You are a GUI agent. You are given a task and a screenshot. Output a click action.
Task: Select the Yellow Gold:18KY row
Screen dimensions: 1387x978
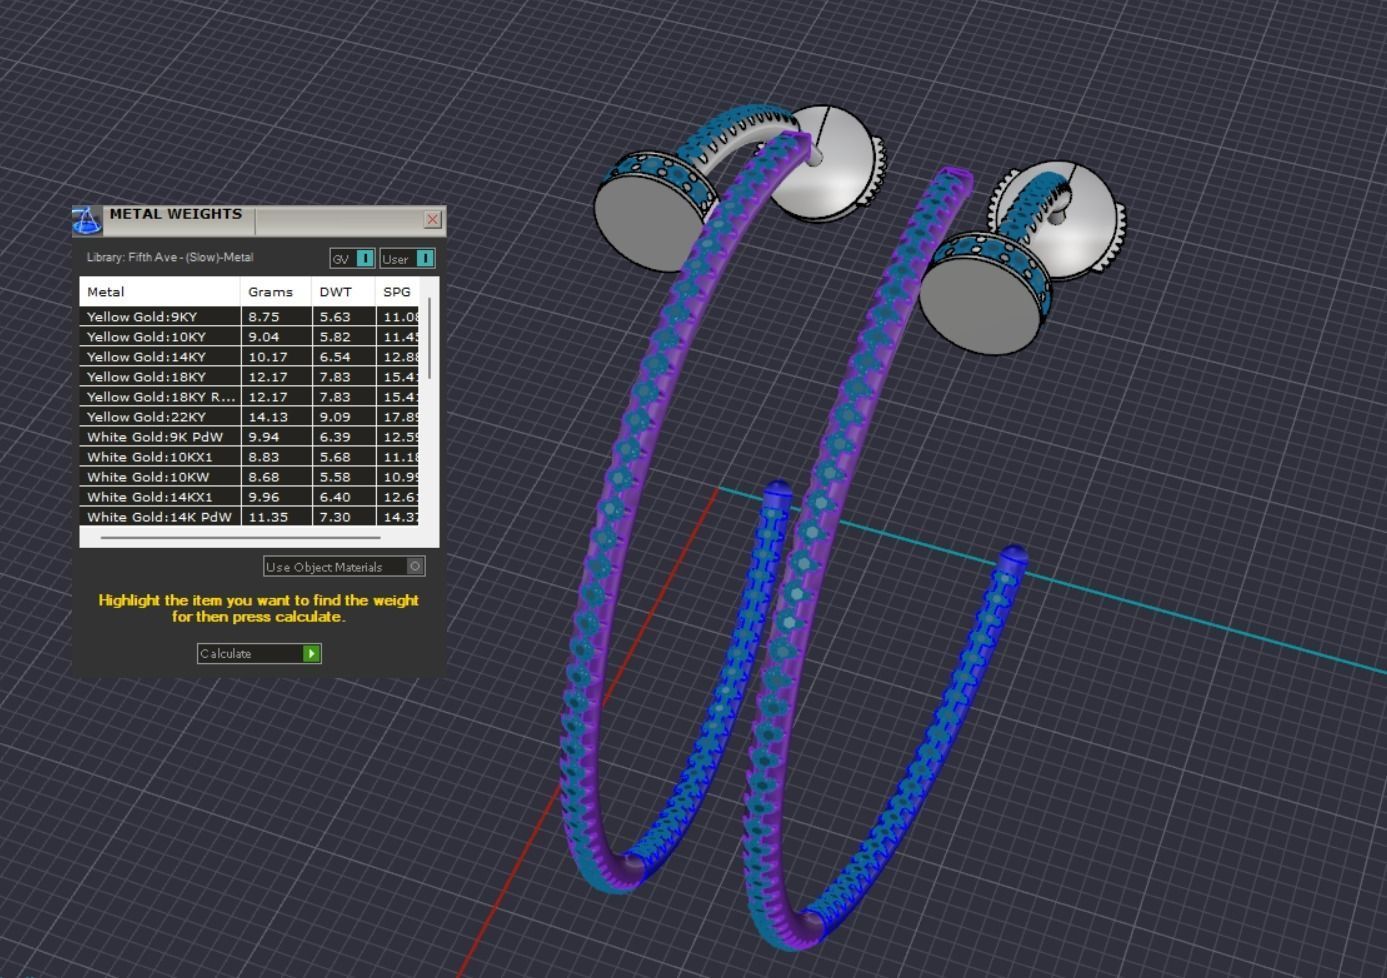tap(250, 376)
